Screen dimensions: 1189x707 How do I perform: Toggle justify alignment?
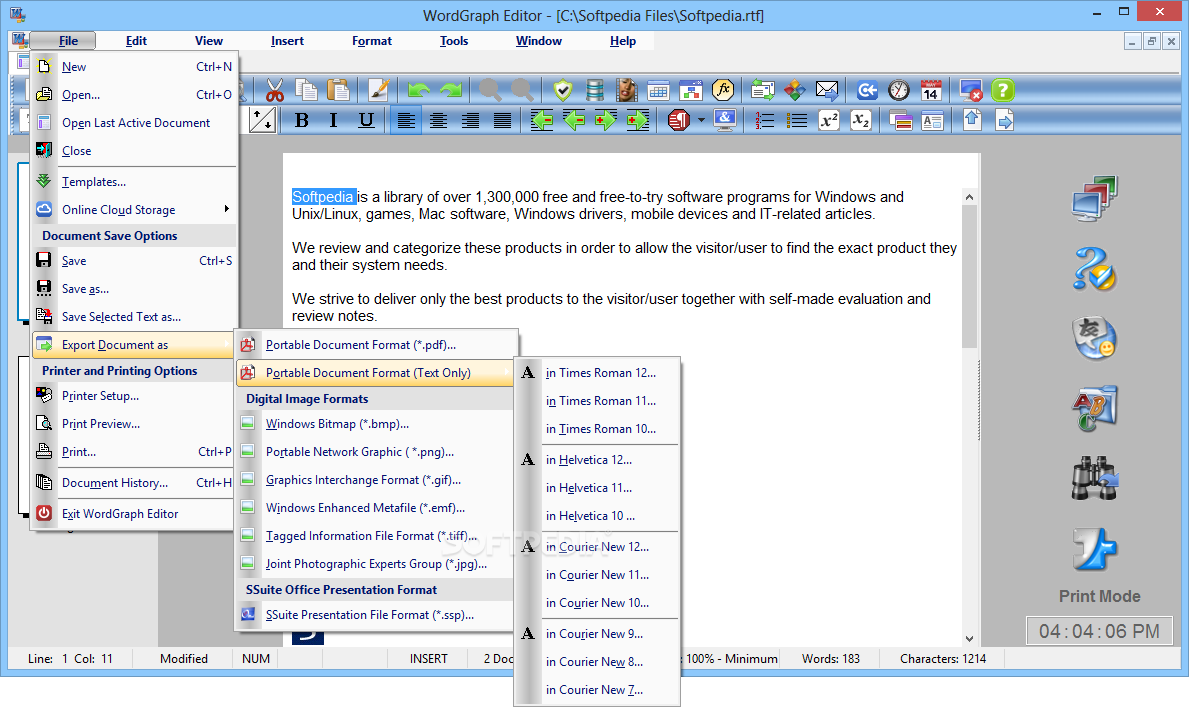pos(501,120)
